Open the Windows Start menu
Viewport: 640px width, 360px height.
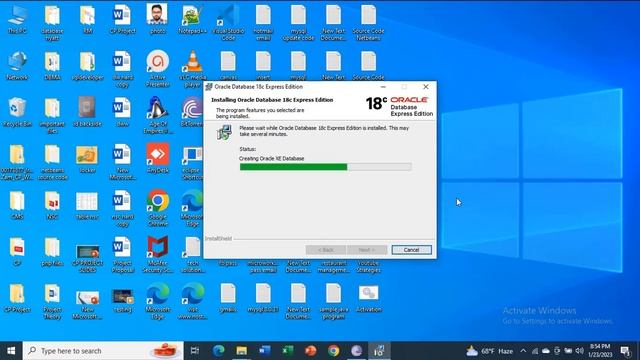11,351
